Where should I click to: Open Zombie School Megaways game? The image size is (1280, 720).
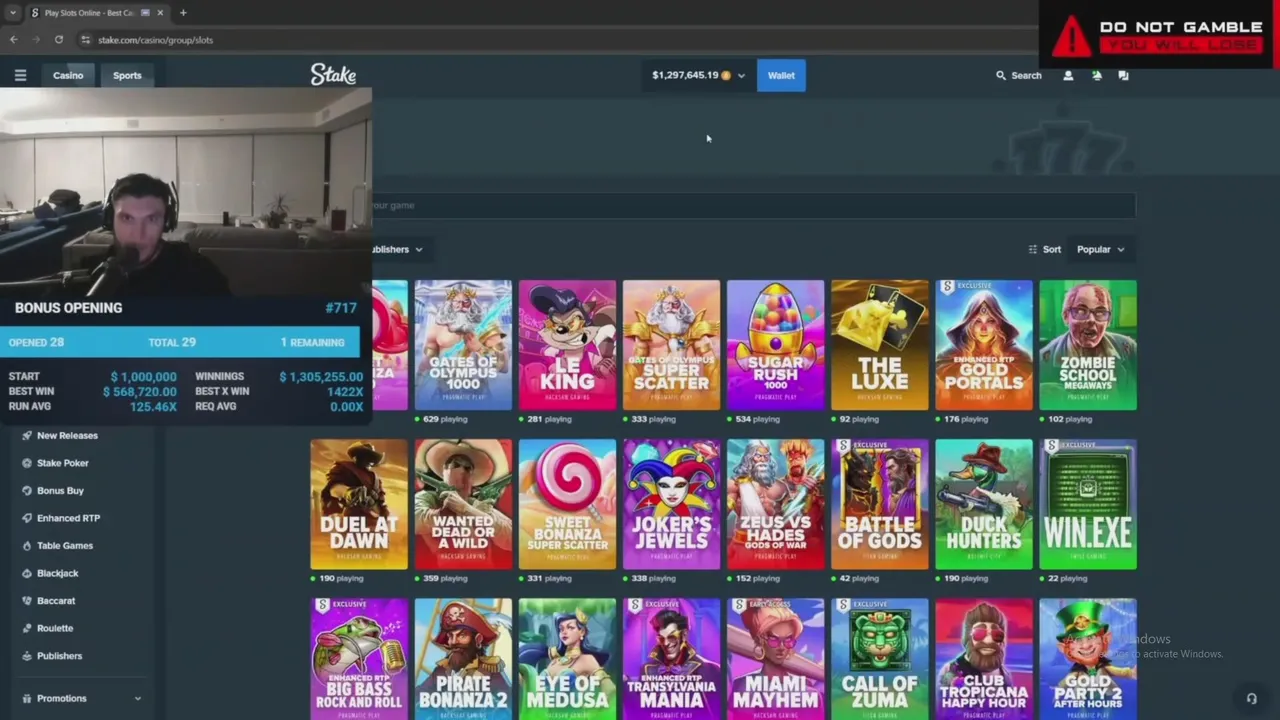1087,345
